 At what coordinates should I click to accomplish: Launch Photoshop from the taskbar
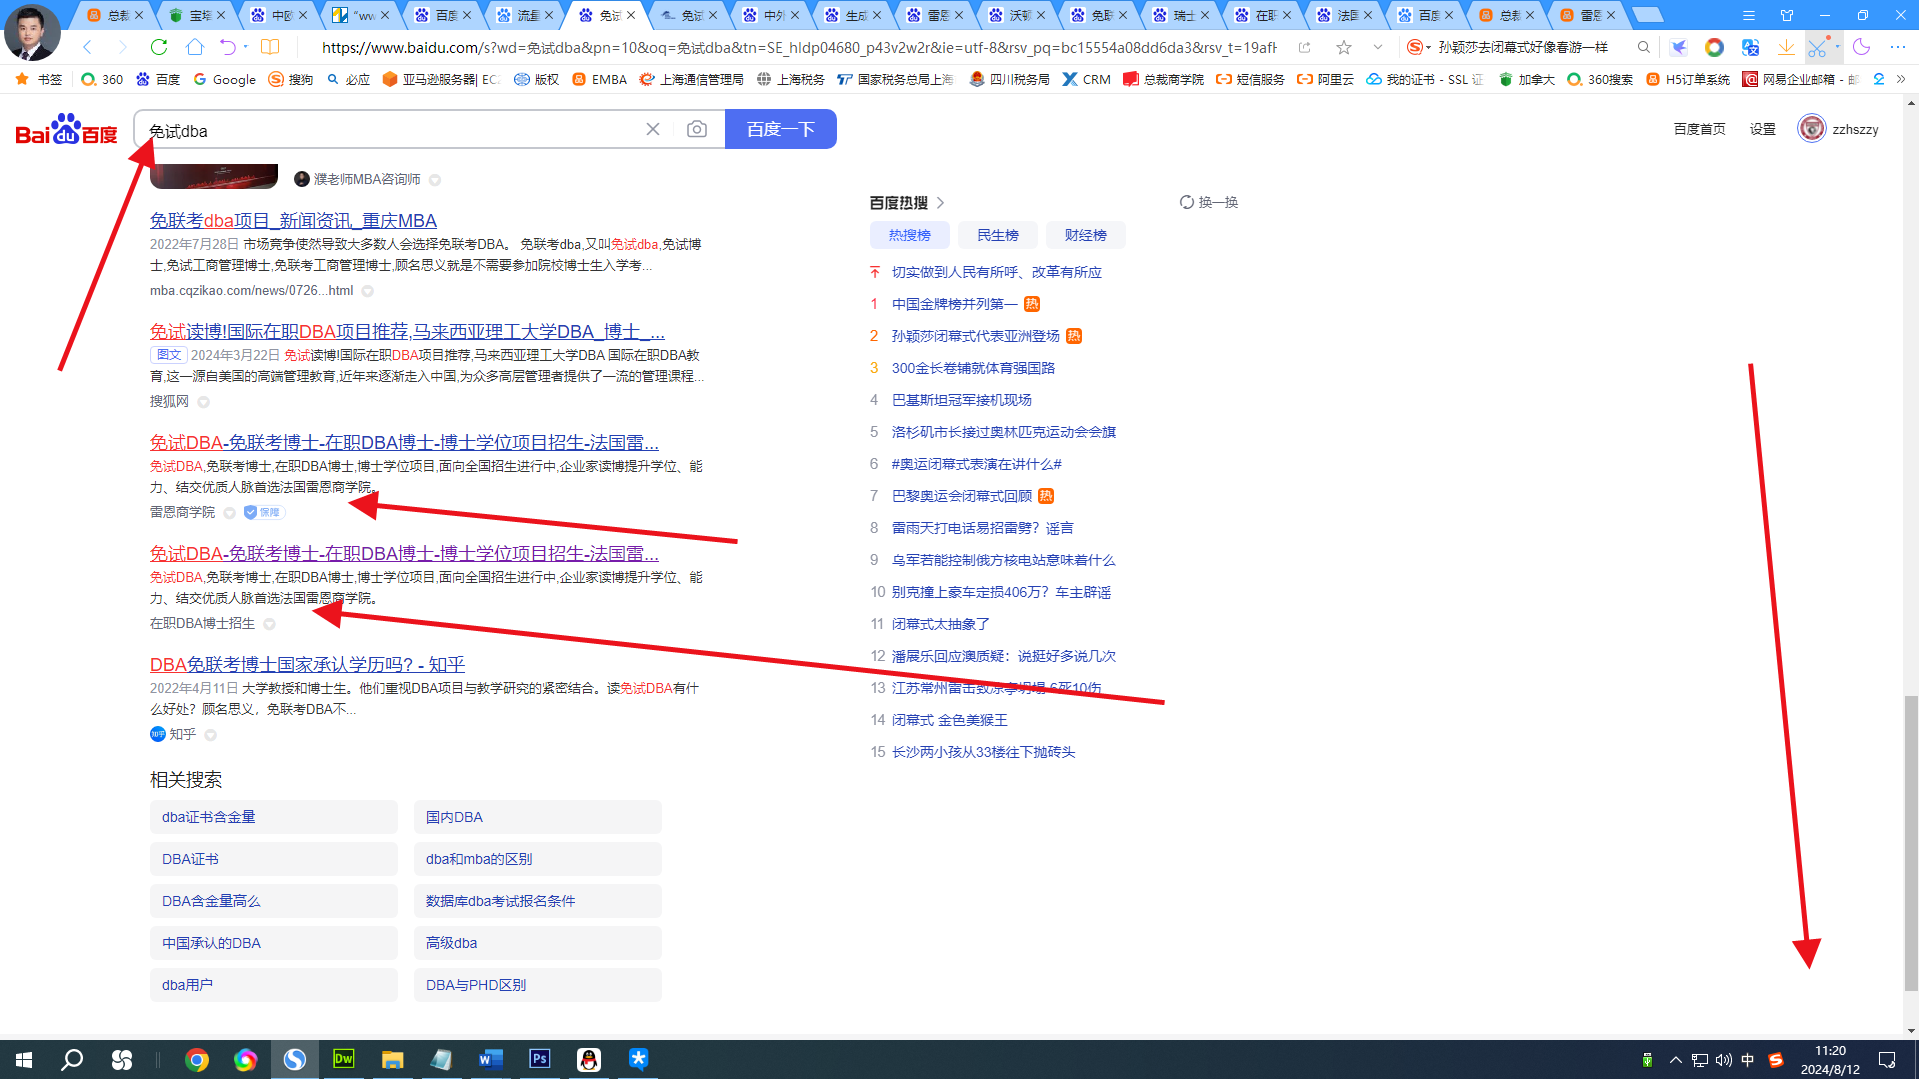tap(539, 1059)
